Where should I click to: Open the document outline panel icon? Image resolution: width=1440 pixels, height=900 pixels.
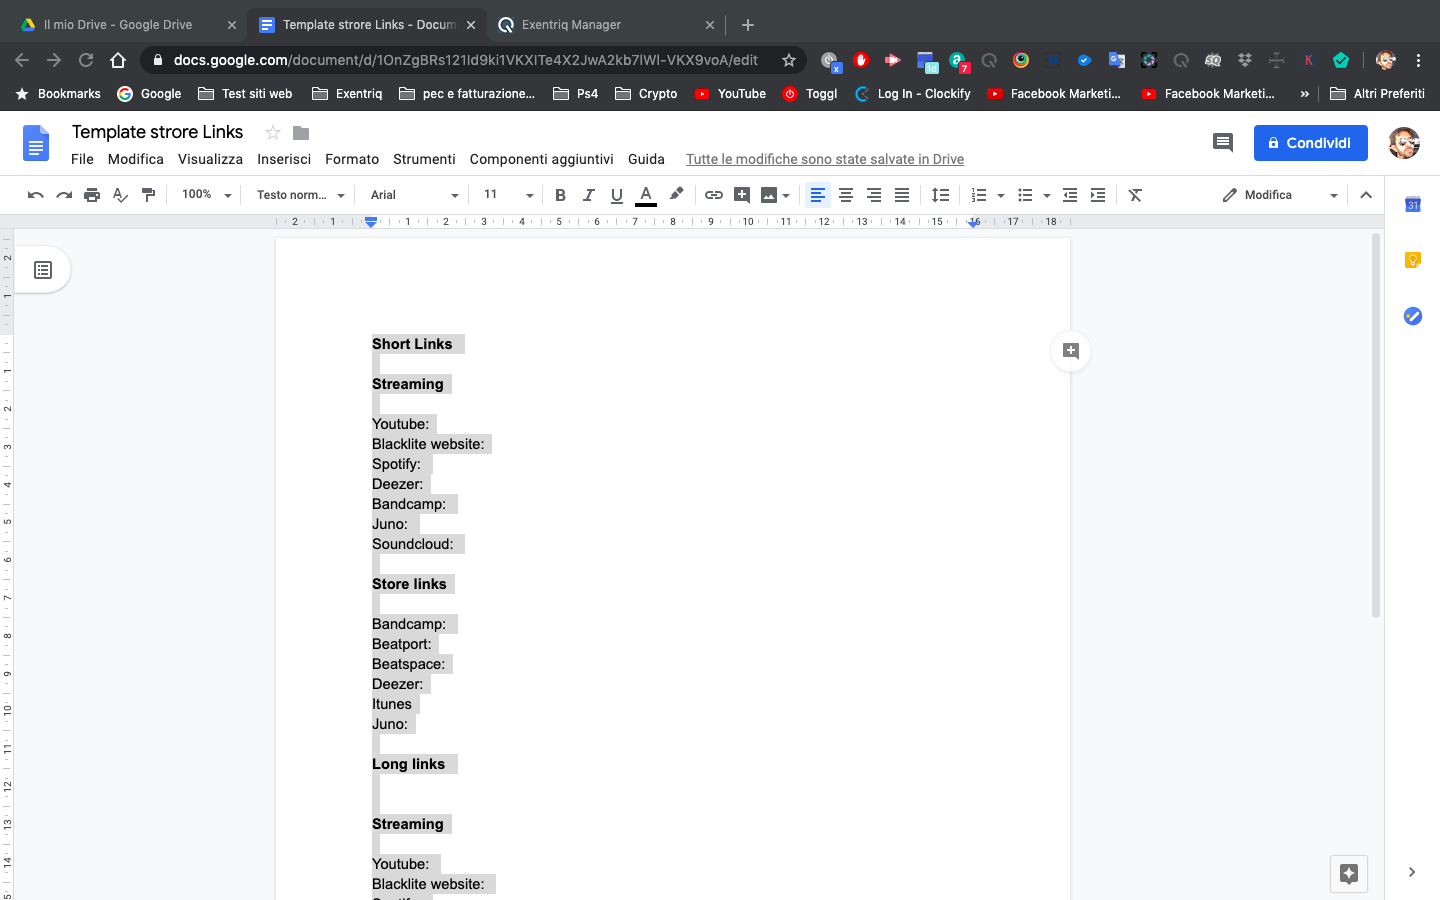pos(43,270)
